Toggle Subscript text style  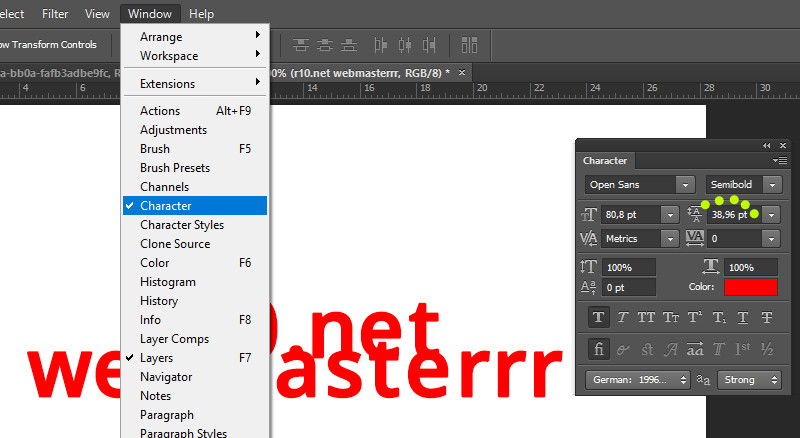tap(719, 318)
